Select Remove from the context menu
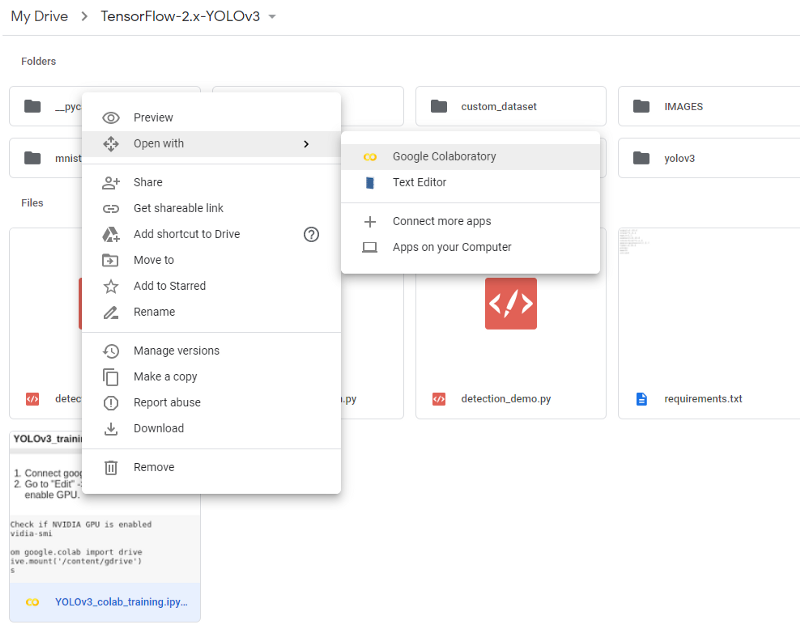Viewport: 800px width, 624px height. click(211, 467)
